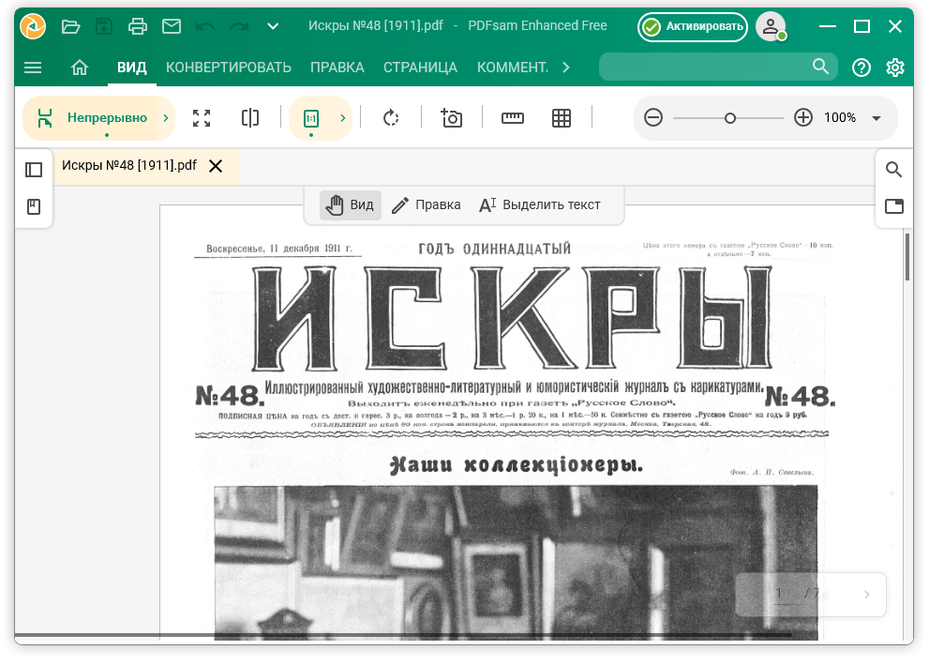This screenshot has width=944, height=665.
Task: Toggle the split view icon
Action: (x=250, y=118)
